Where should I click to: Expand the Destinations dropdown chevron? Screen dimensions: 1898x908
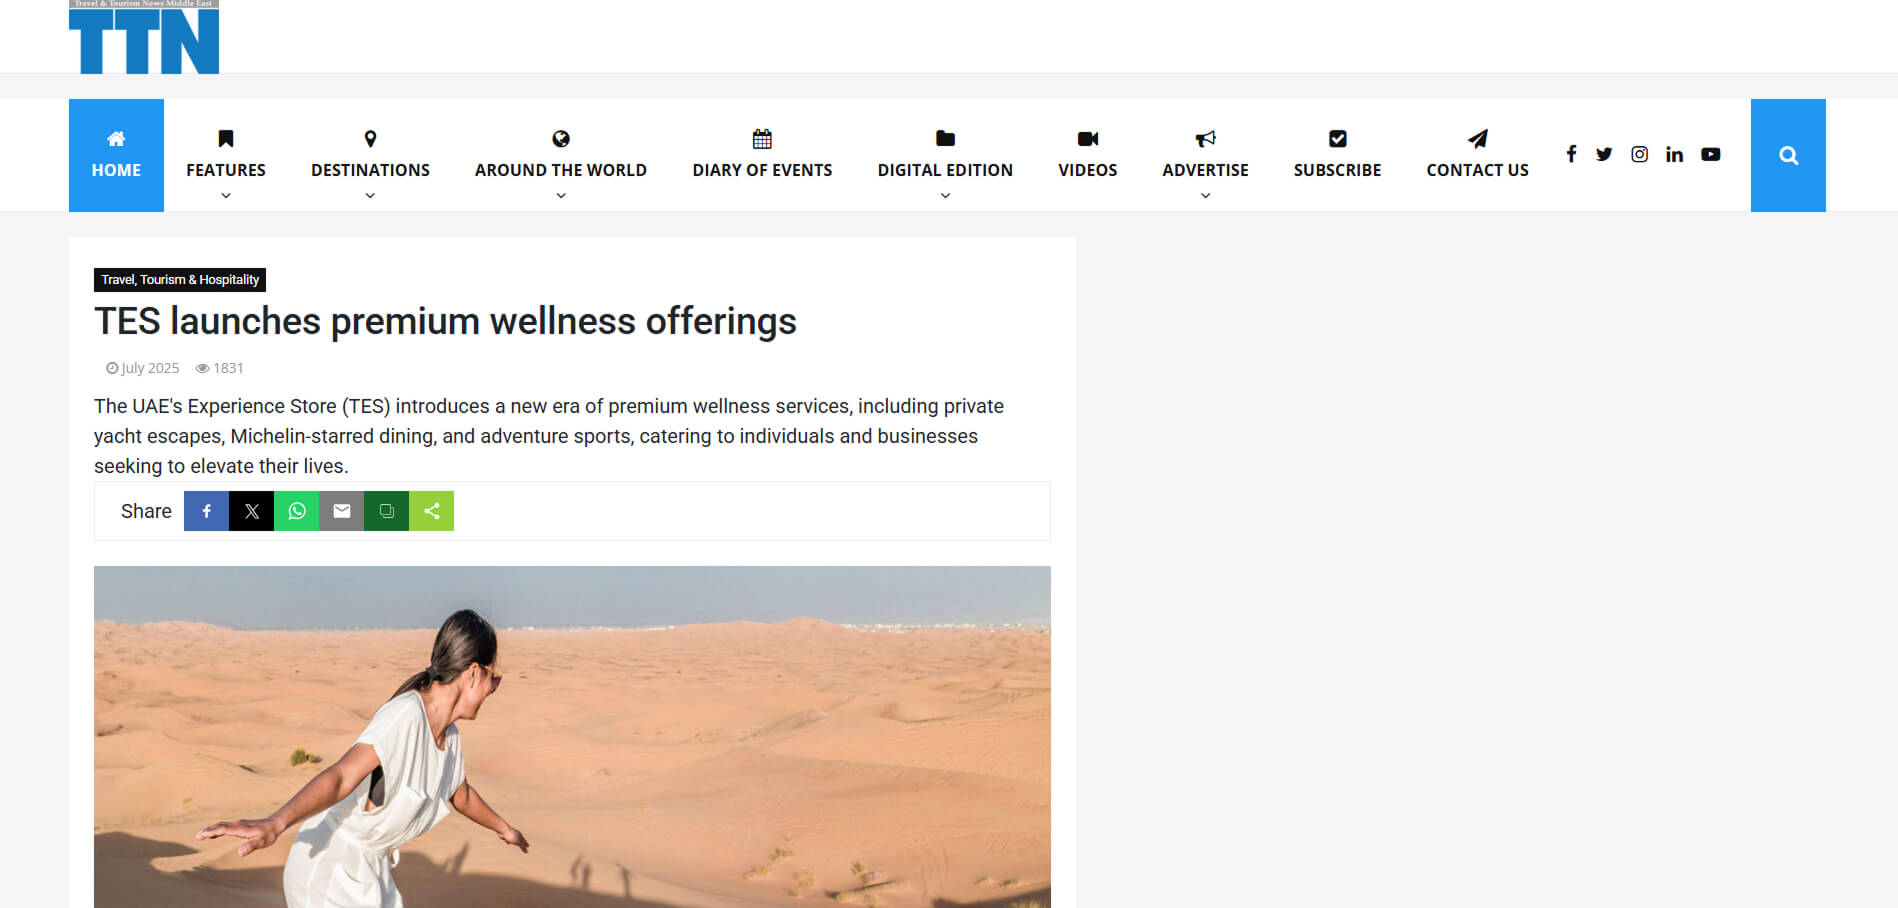(370, 196)
